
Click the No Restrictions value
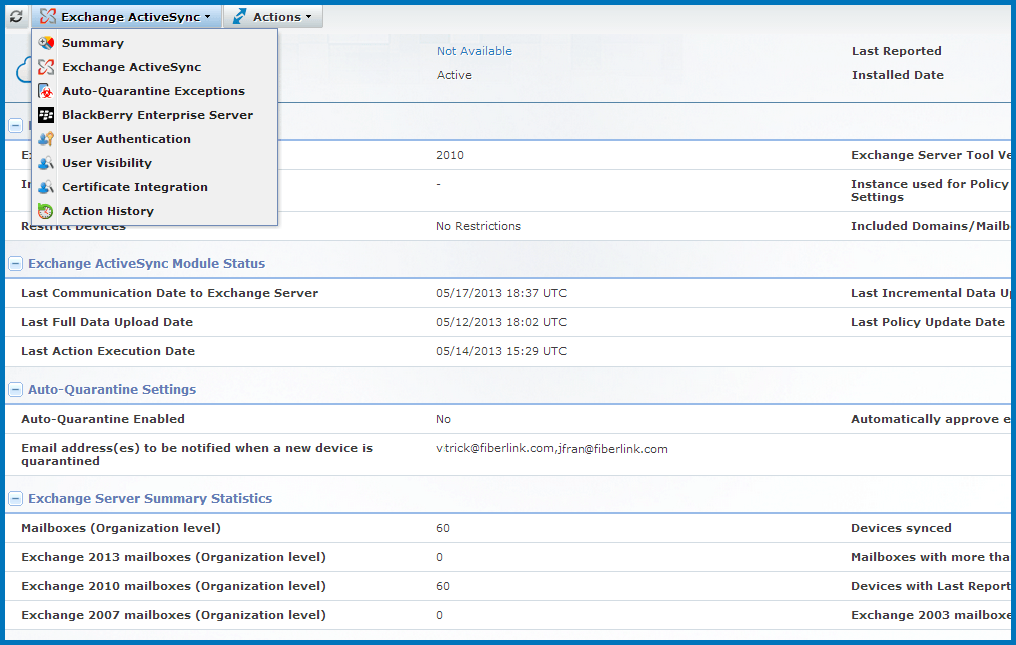(478, 226)
